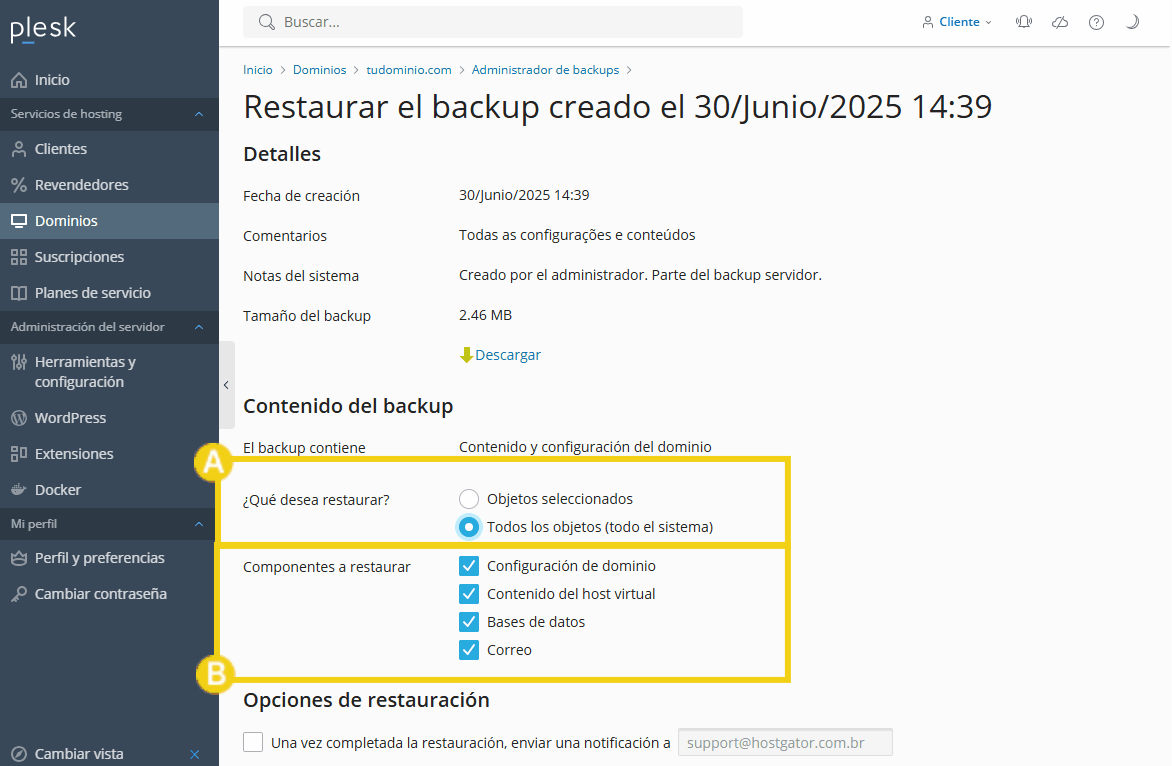Close the Cambiar vista item with X
The width and height of the screenshot is (1172, 766).
(x=194, y=754)
